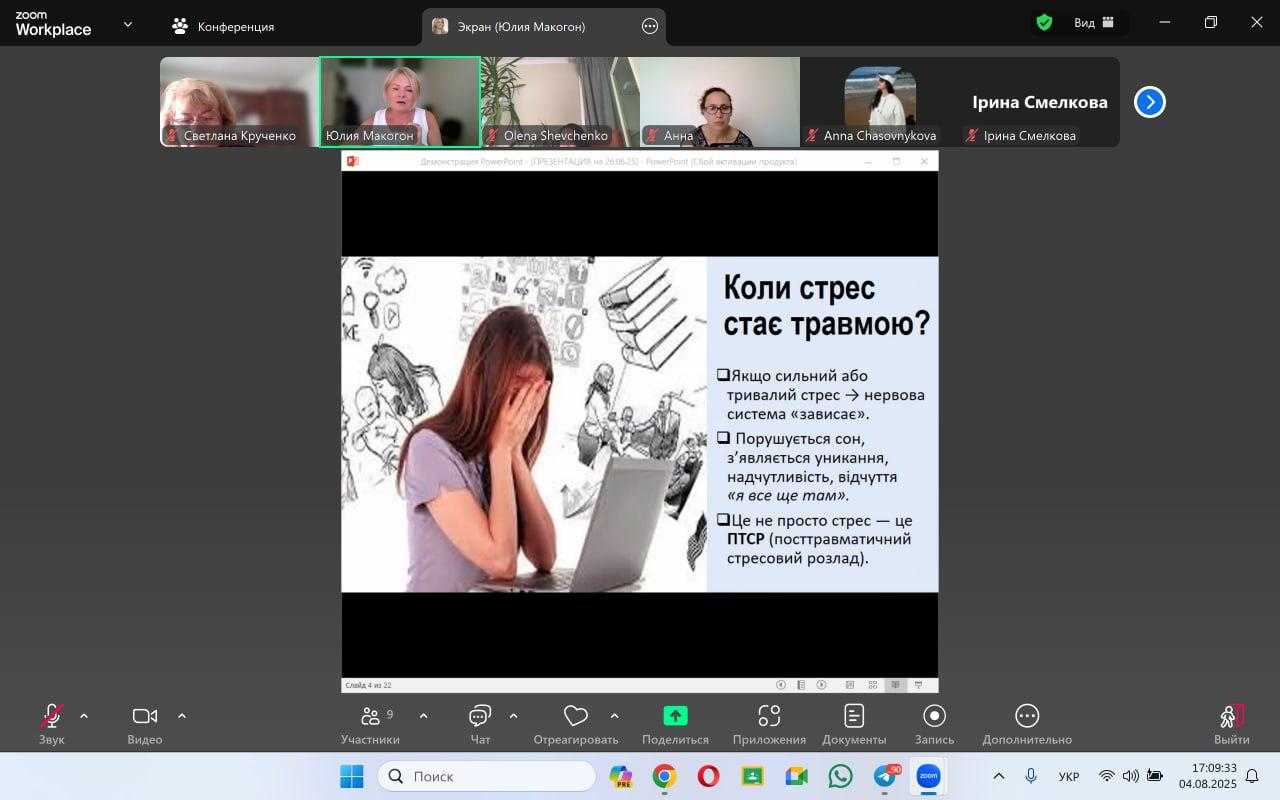Switch to the Конференция tab
This screenshot has height=800, width=1280.
pyautogui.click(x=223, y=27)
